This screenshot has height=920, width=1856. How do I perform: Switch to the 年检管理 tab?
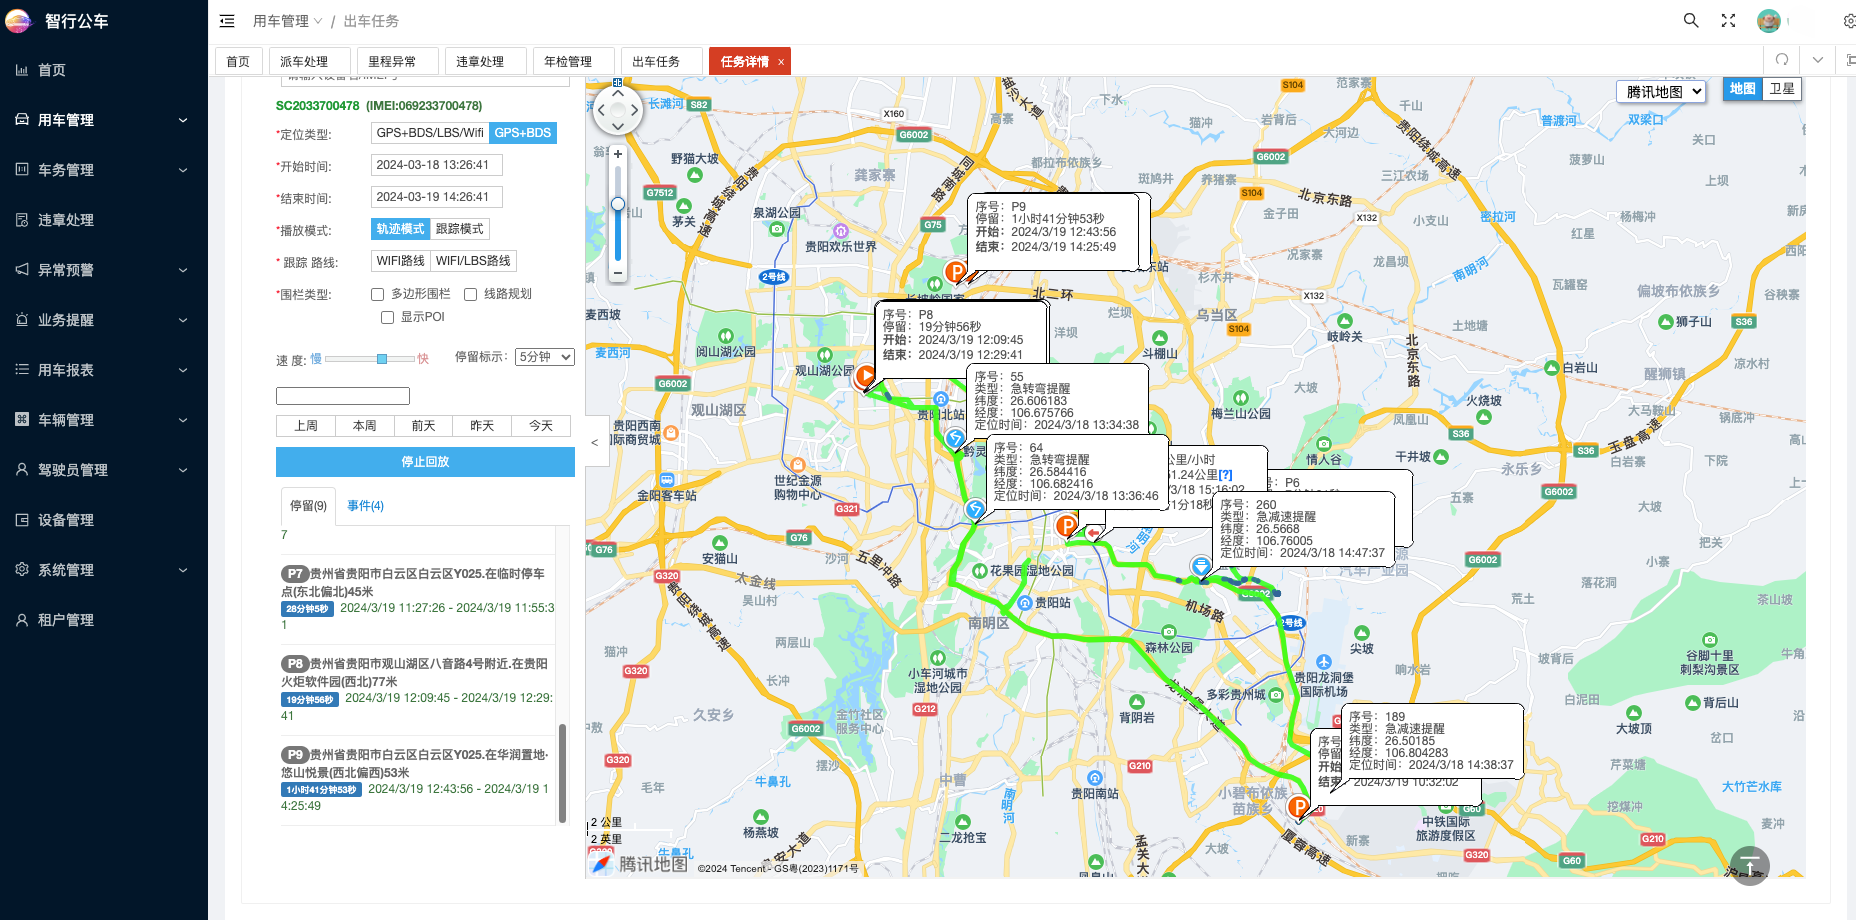point(574,61)
